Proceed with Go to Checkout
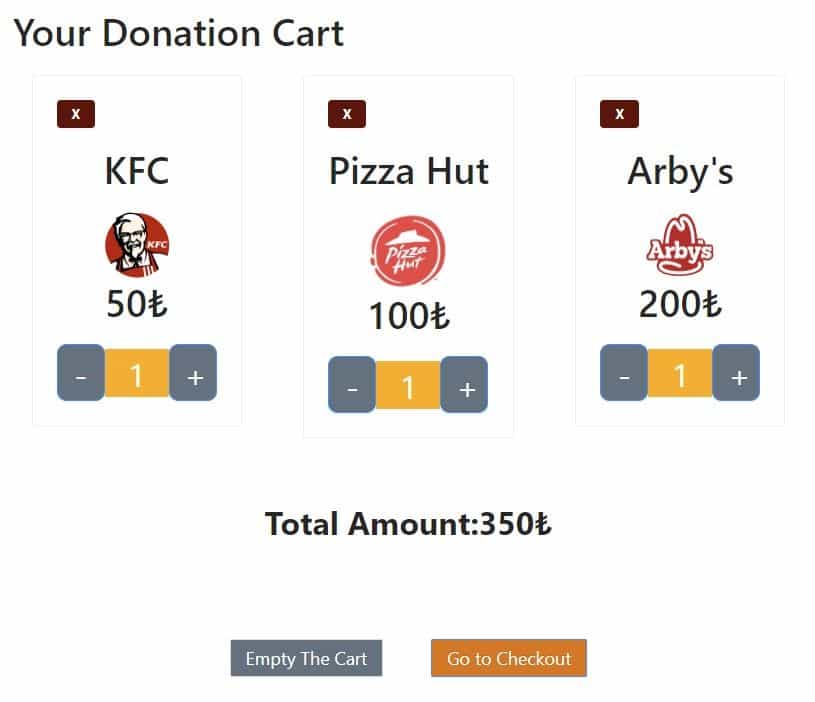The width and height of the screenshot is (815, 702). pyautogui.click(x=509, y=658)
